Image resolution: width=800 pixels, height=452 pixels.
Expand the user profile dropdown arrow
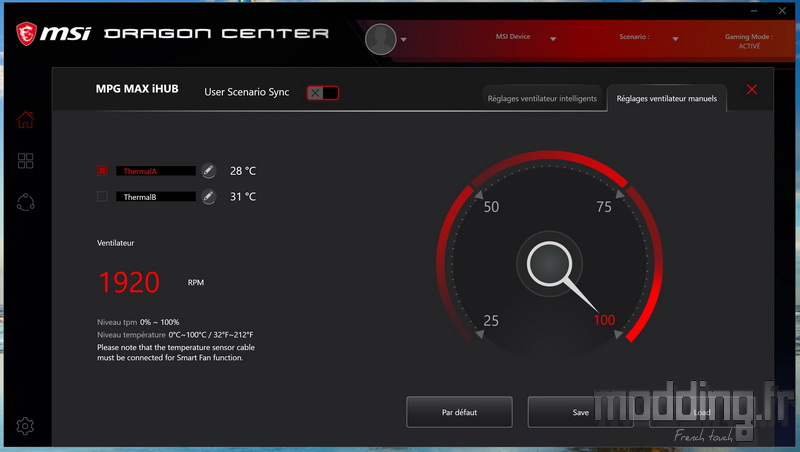[x=404, y=39]
